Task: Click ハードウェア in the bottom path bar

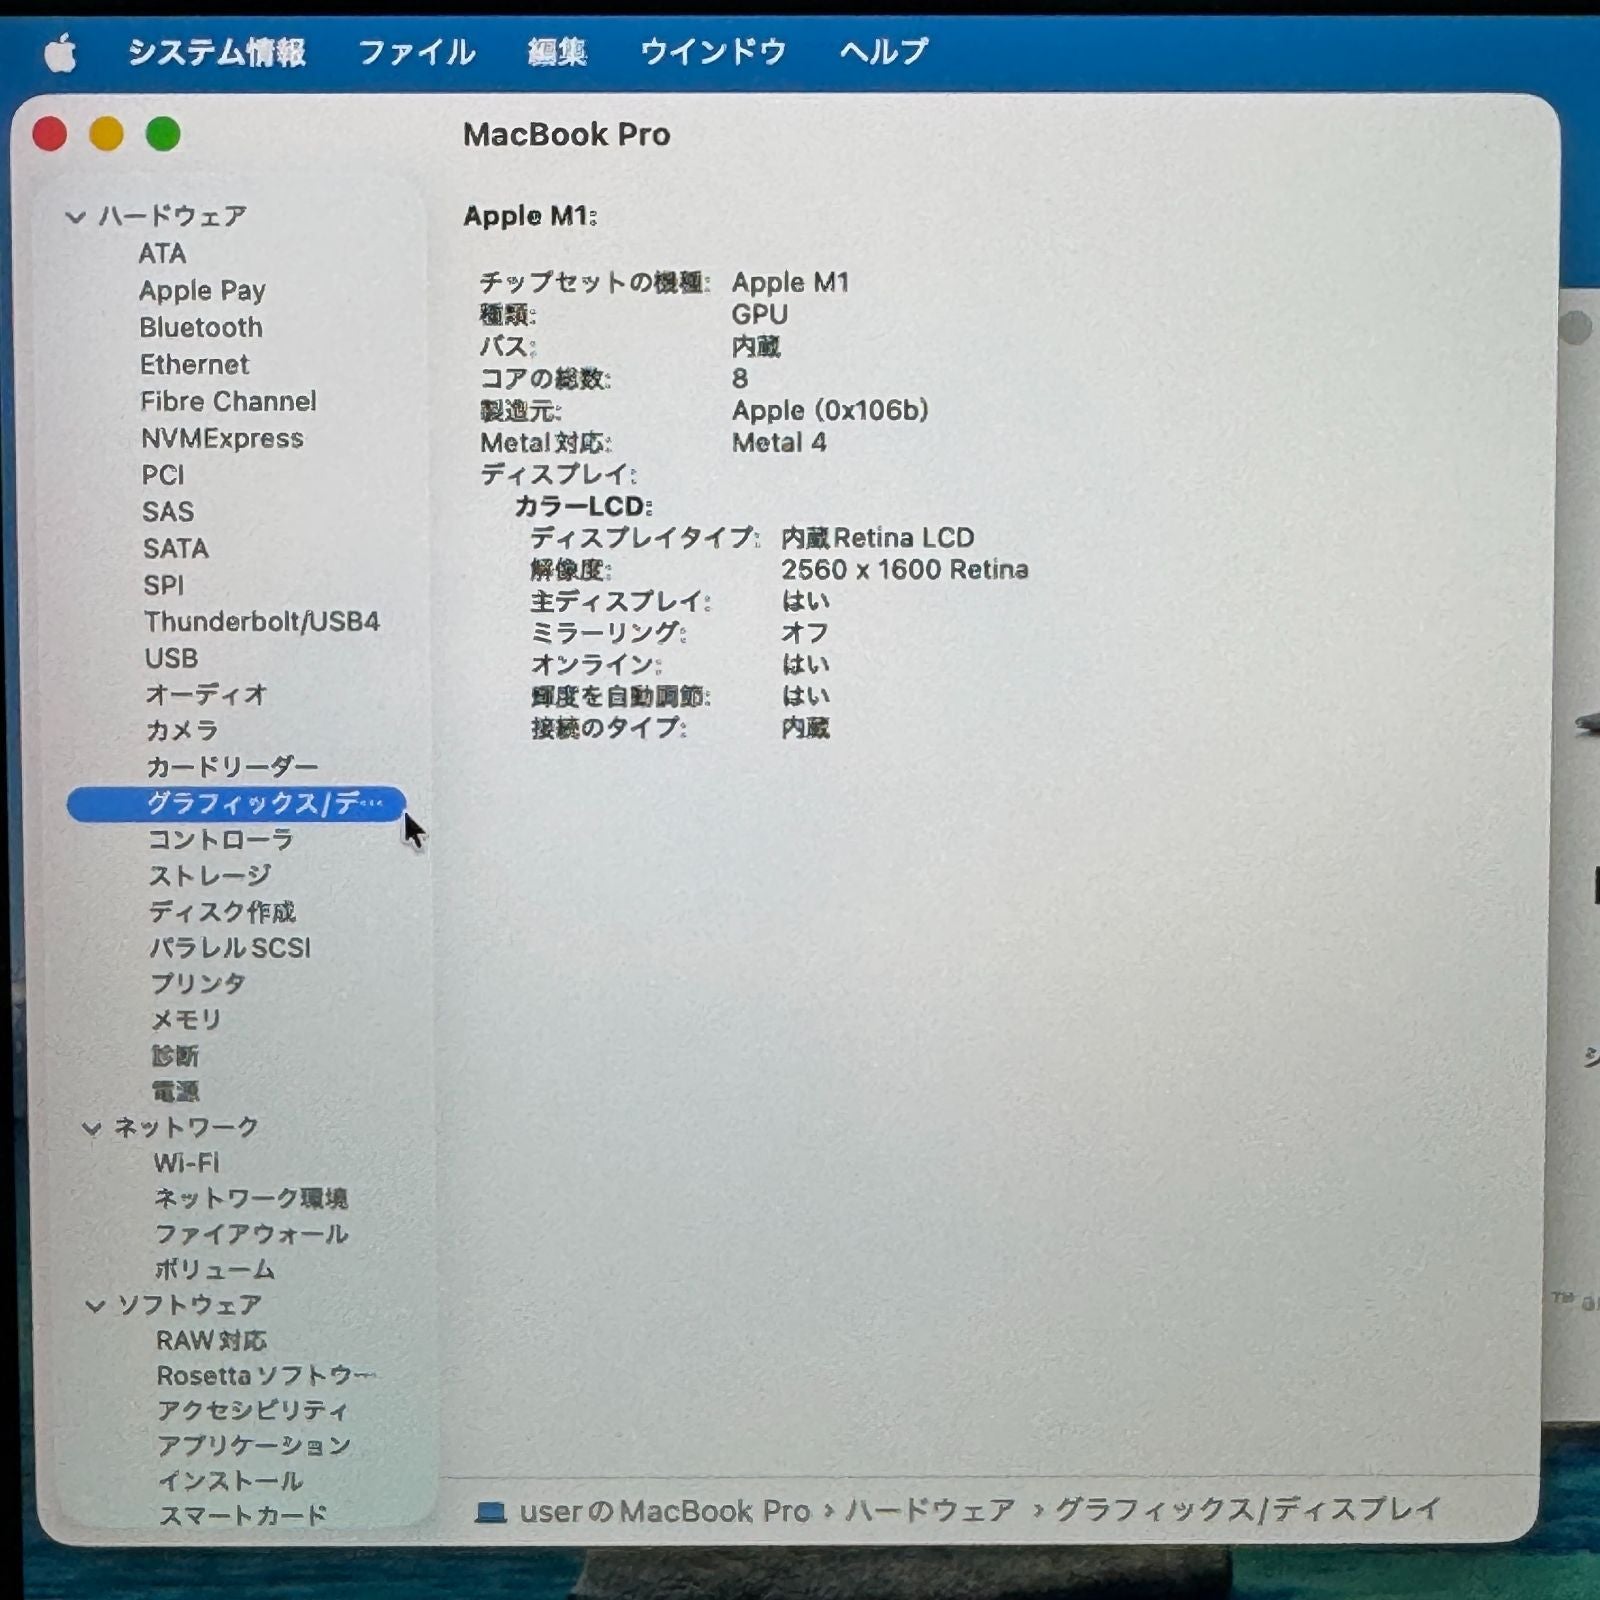Action: (931, 1511)
